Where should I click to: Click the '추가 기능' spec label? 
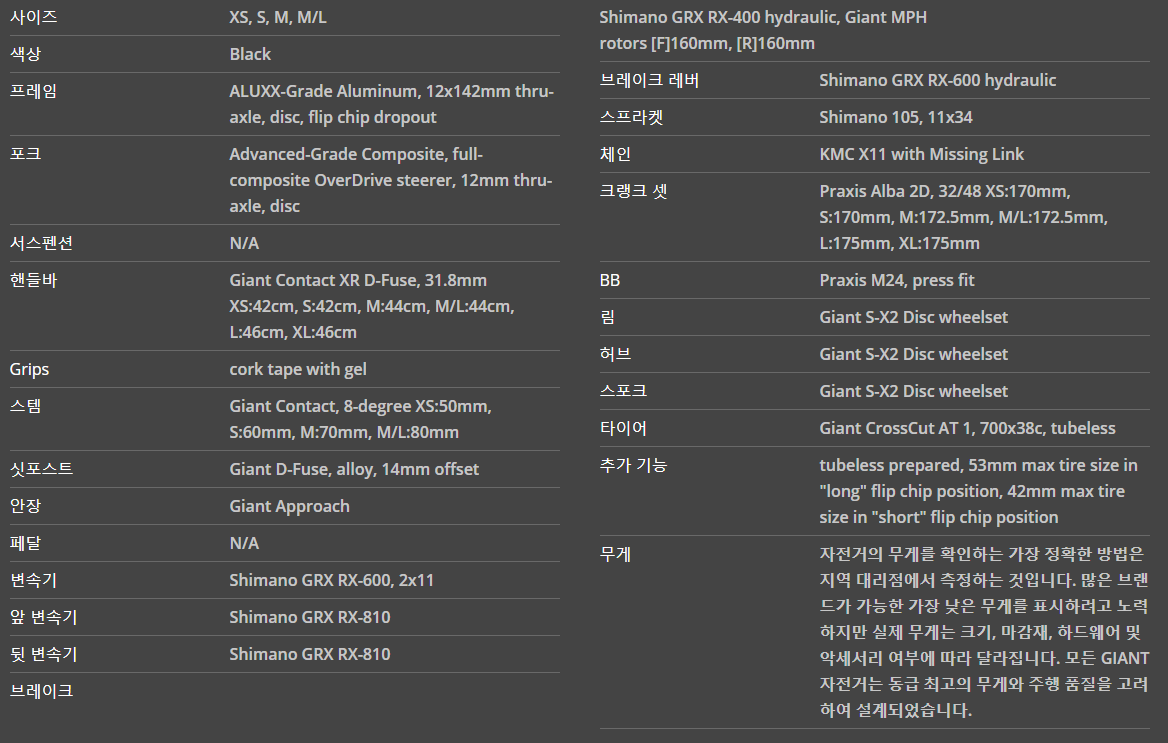pos(633,466)
